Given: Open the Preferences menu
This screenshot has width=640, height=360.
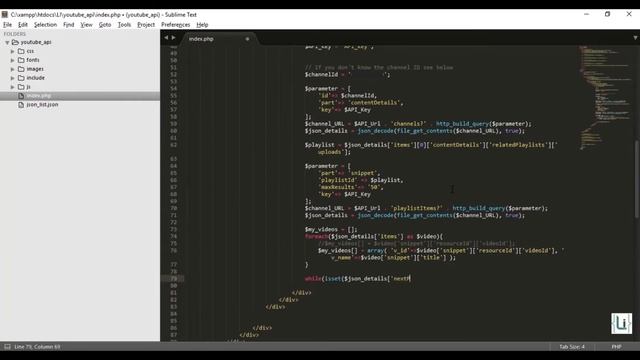Looking at the screenshot, I should [176, 25].
